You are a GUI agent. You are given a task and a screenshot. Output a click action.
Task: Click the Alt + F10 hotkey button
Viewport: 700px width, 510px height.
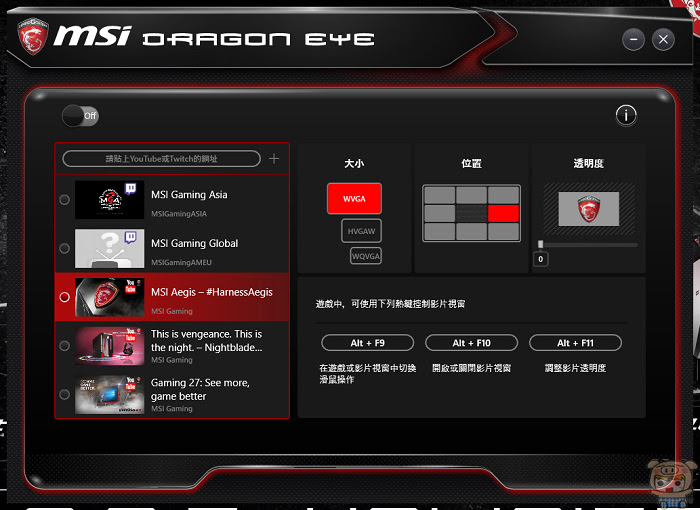471,343
